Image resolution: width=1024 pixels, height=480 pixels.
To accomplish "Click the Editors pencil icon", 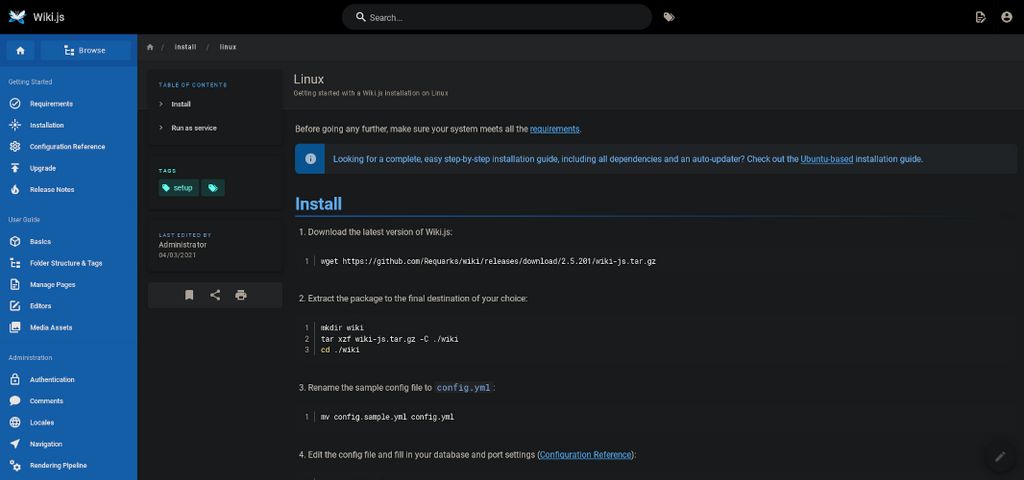I will click(15, 306).
